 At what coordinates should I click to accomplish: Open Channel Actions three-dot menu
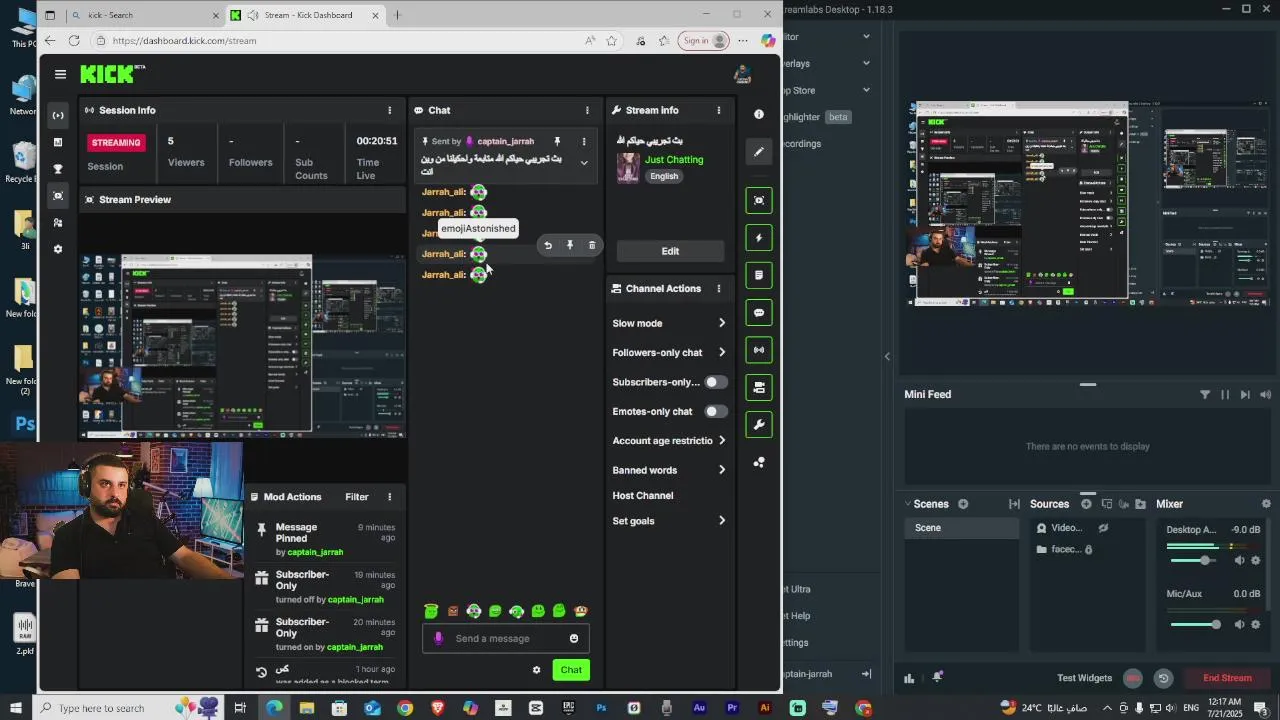718,288
